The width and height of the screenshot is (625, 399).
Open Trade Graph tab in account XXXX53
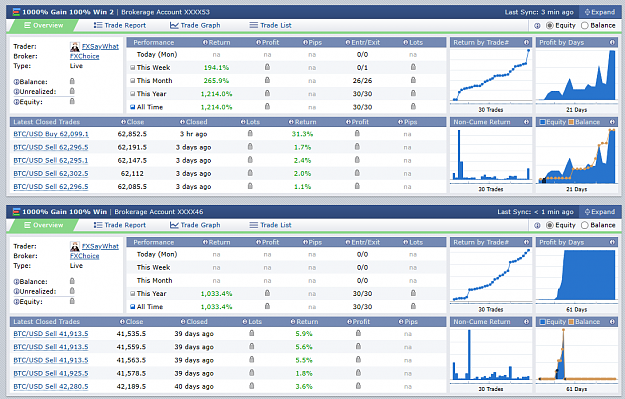pyautogui.click(x=195, y=25)
